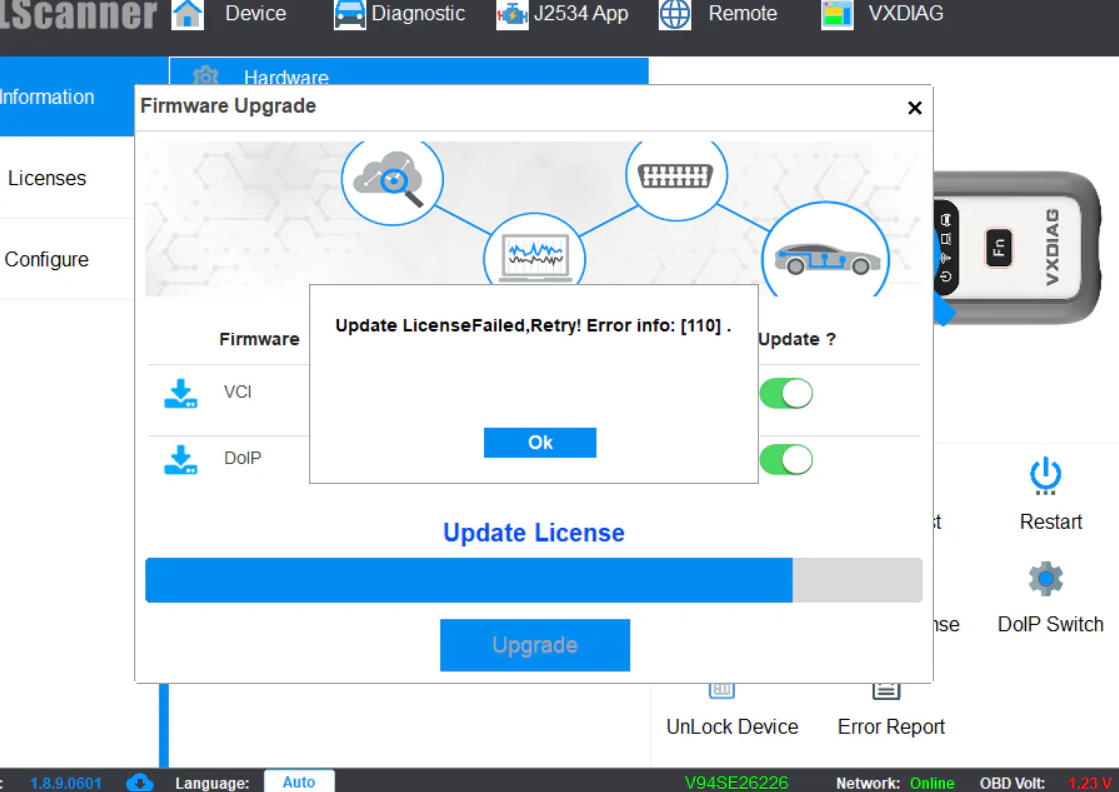
Task: Click the error message text
Action: (x=533, y=325)
